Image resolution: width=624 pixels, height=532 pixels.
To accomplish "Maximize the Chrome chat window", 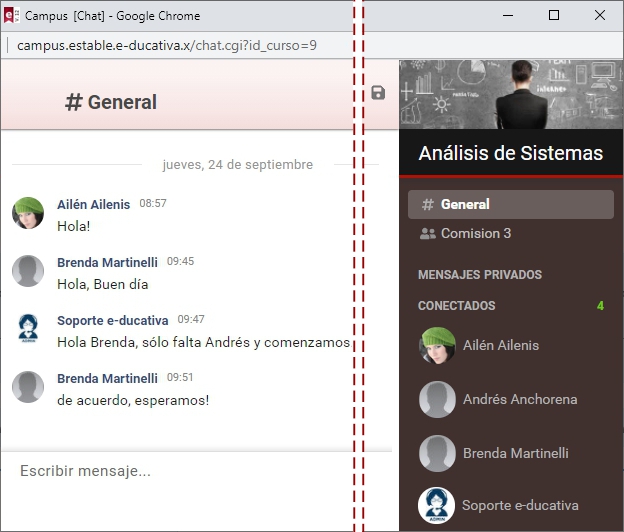I will 554,16.
